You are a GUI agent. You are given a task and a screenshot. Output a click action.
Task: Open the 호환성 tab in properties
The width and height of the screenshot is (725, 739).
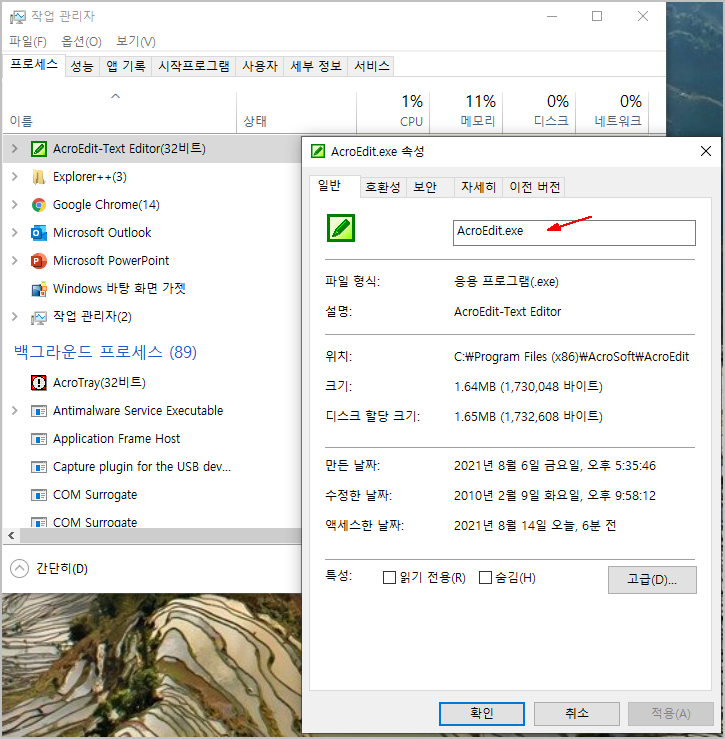pyautogui.click(x=383, y=188)
